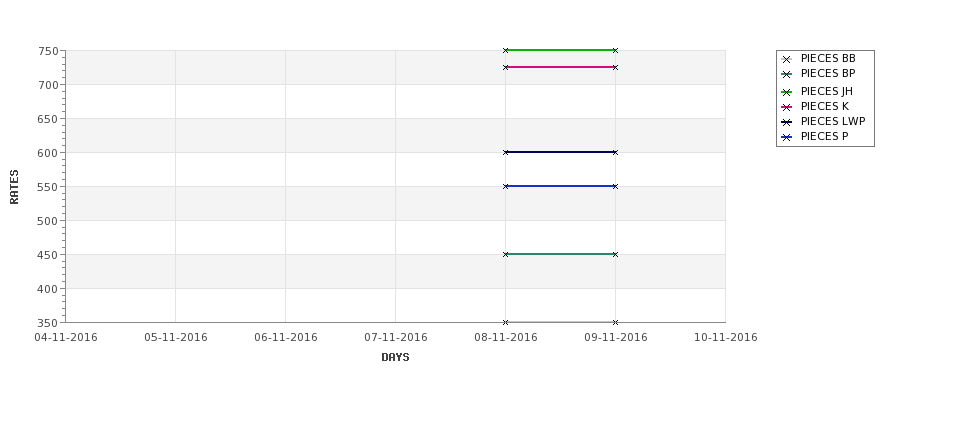Click the 450 data point on 09-11-2016
975x429 pixels.
point(616,254)
